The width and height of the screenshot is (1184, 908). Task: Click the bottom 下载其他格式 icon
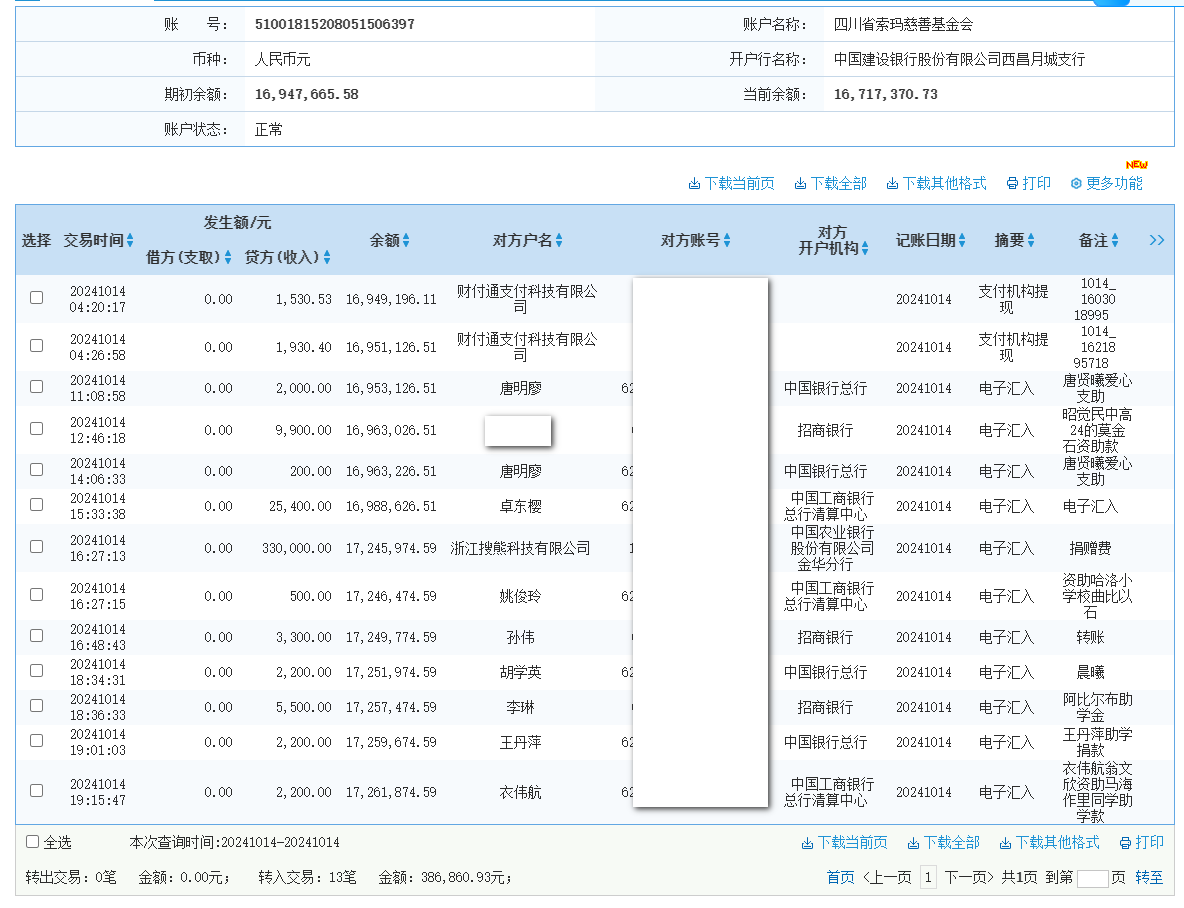[1006, 843]
